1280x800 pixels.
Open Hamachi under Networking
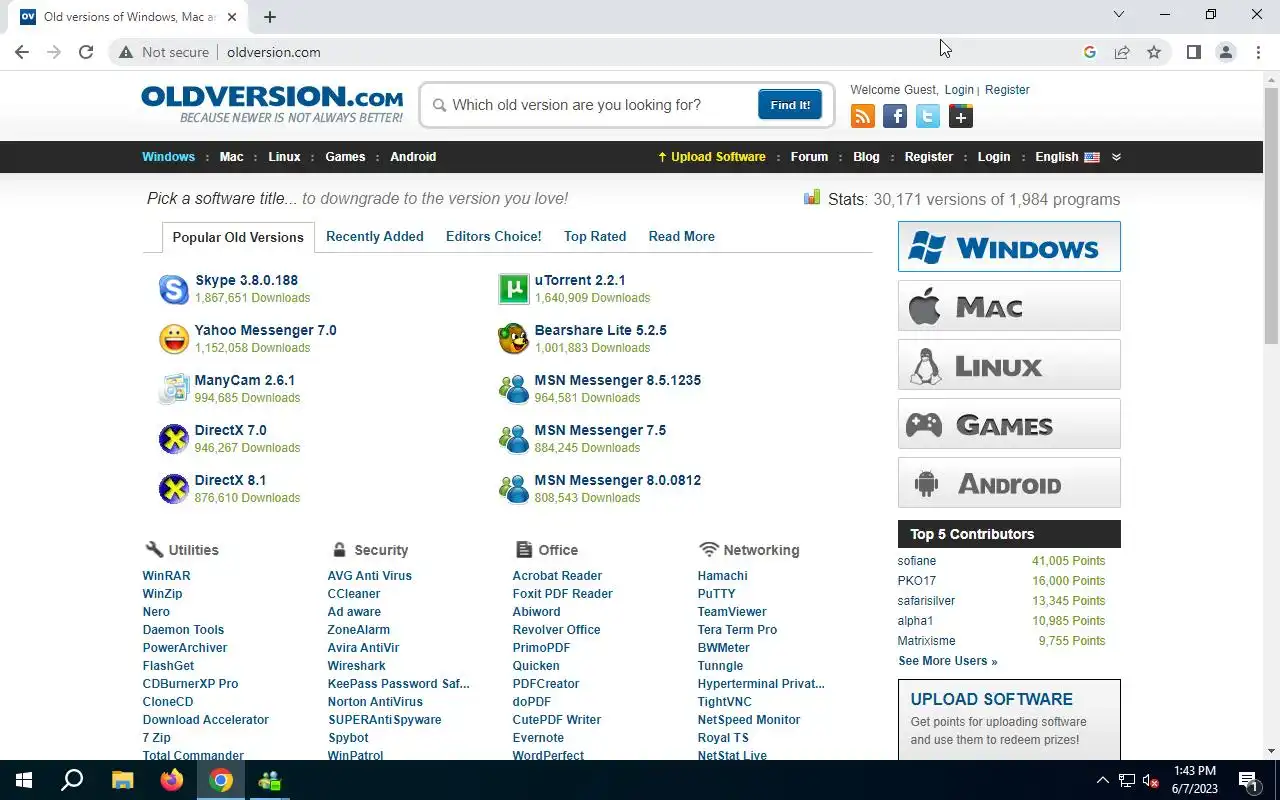(x=722, y=576)
